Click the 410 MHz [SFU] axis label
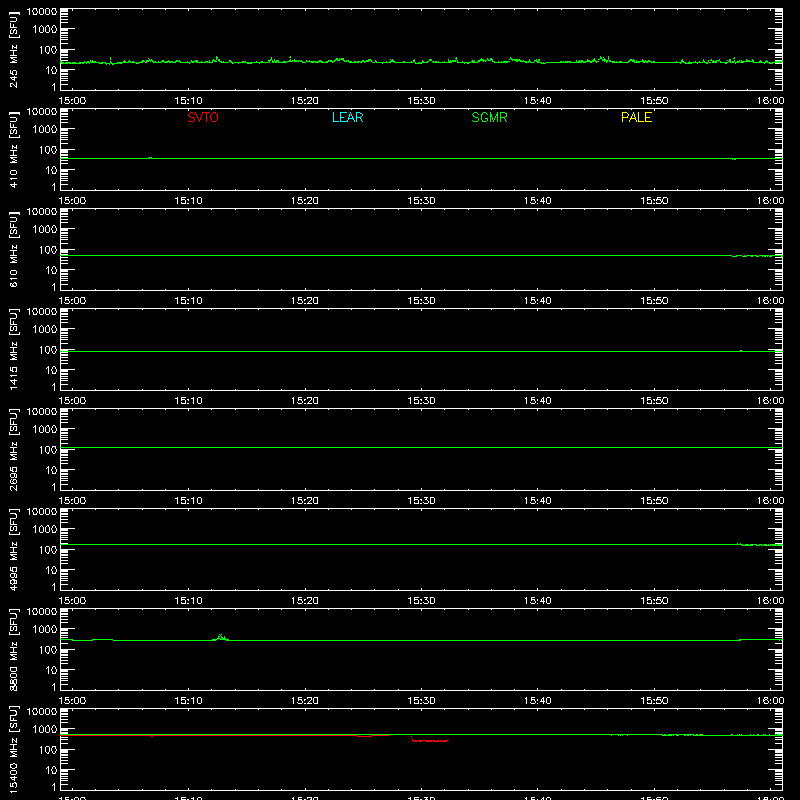 pyautogui.click(x=14, y=149)
